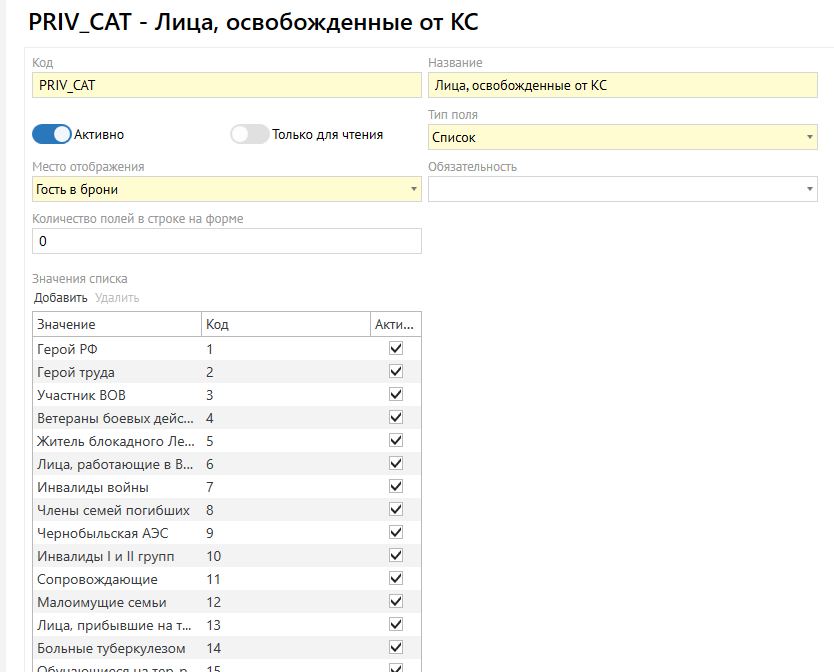This screenshot has width=834, height=672.
Task: Toggle active checkbox for Больные туберкулезом
Action: tap(396, 648)
